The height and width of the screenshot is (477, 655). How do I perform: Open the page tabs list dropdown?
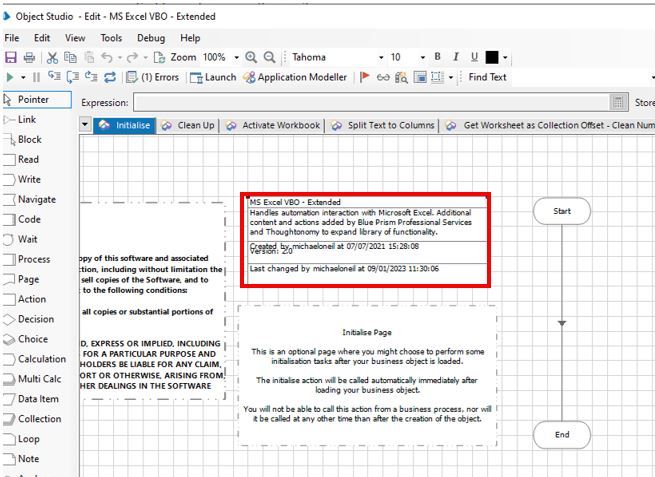[x=85, y=124]
